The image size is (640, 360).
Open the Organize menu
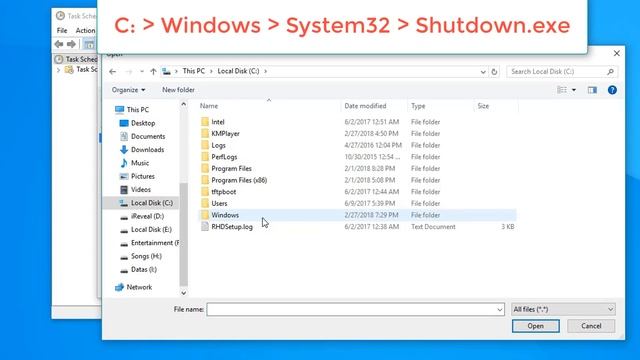point(128,90)
